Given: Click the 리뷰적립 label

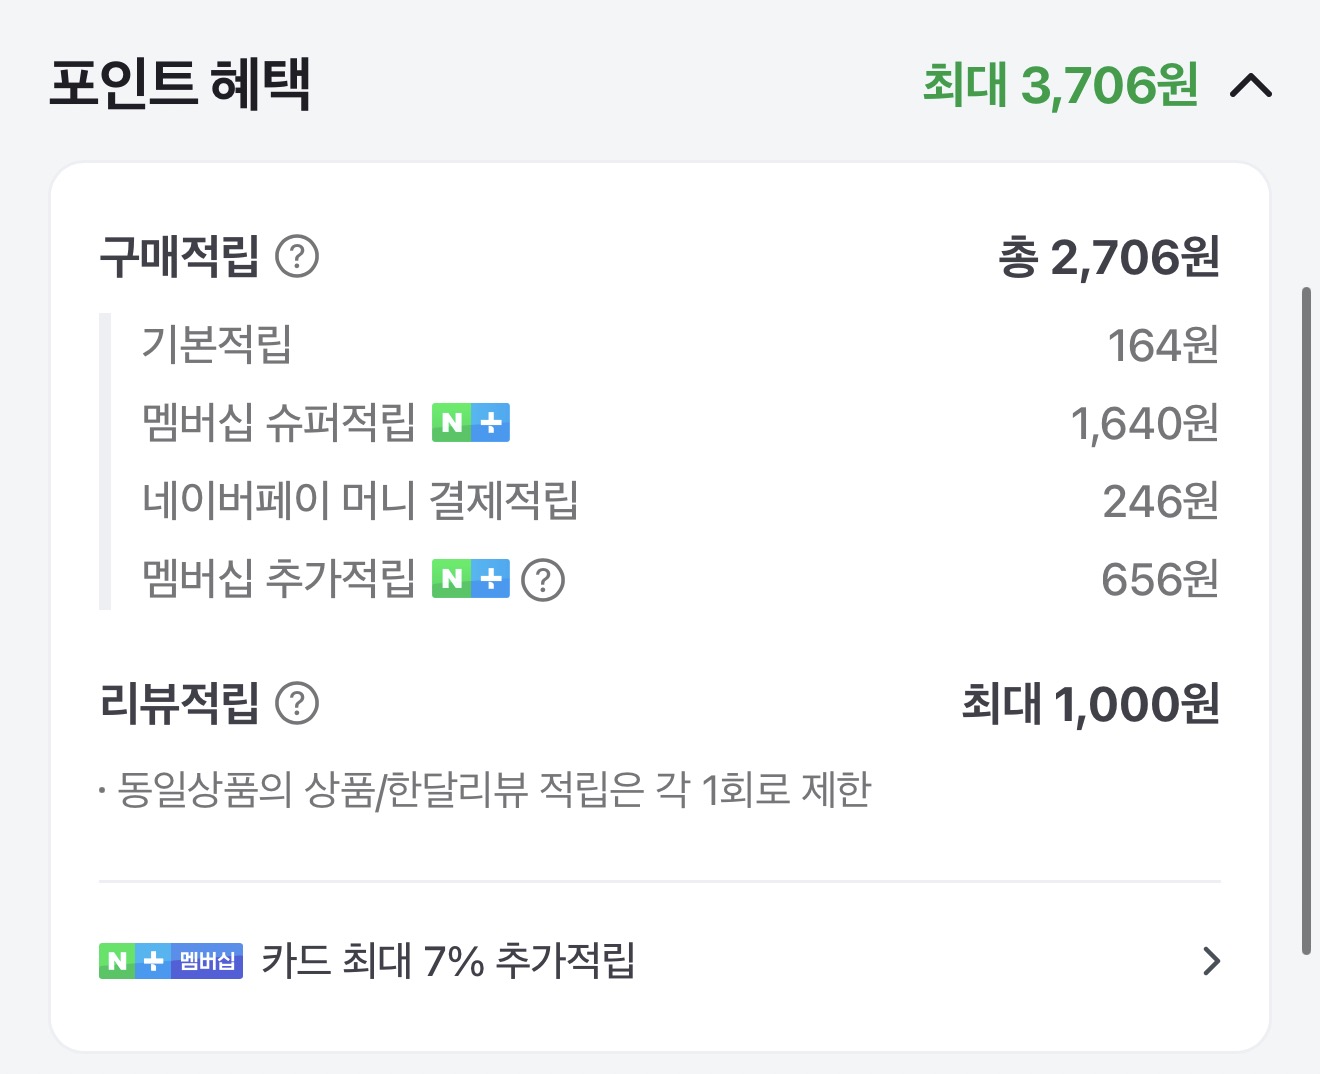Looking at the screenshot, I should (x=180, y=704).
